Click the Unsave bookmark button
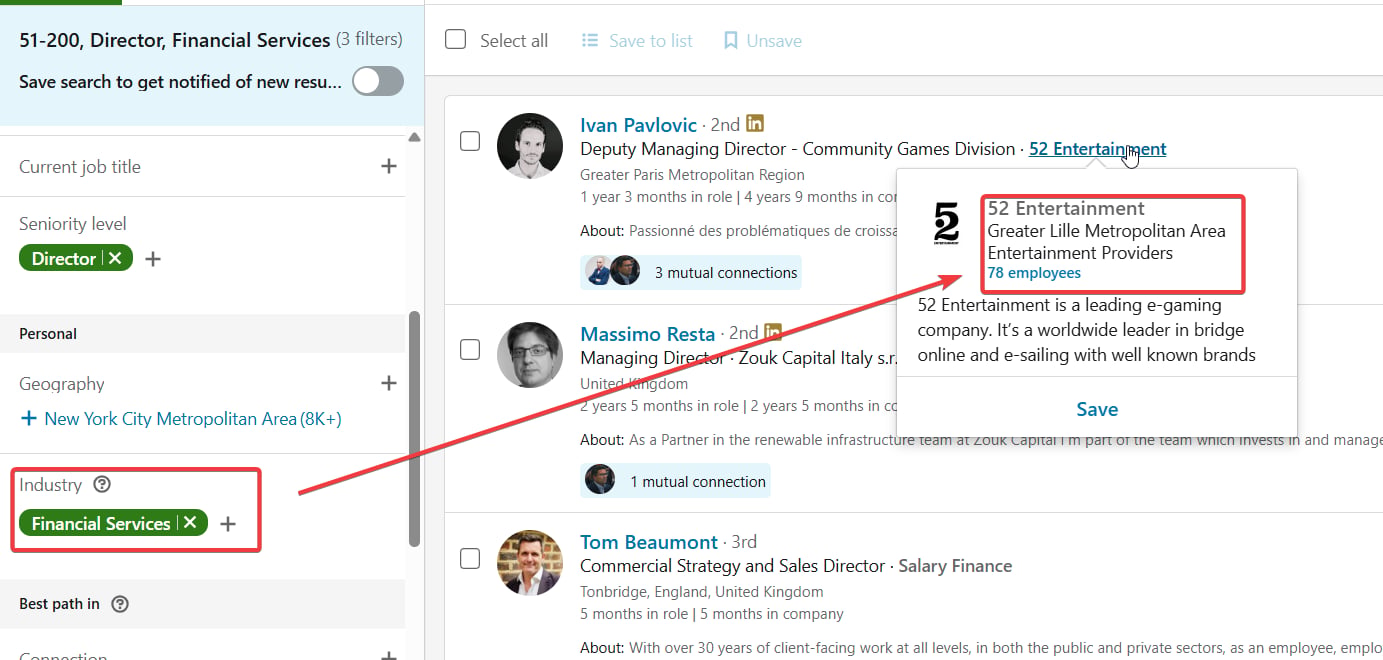Viewport: 1383px width, 660px height. click(762, 41)
